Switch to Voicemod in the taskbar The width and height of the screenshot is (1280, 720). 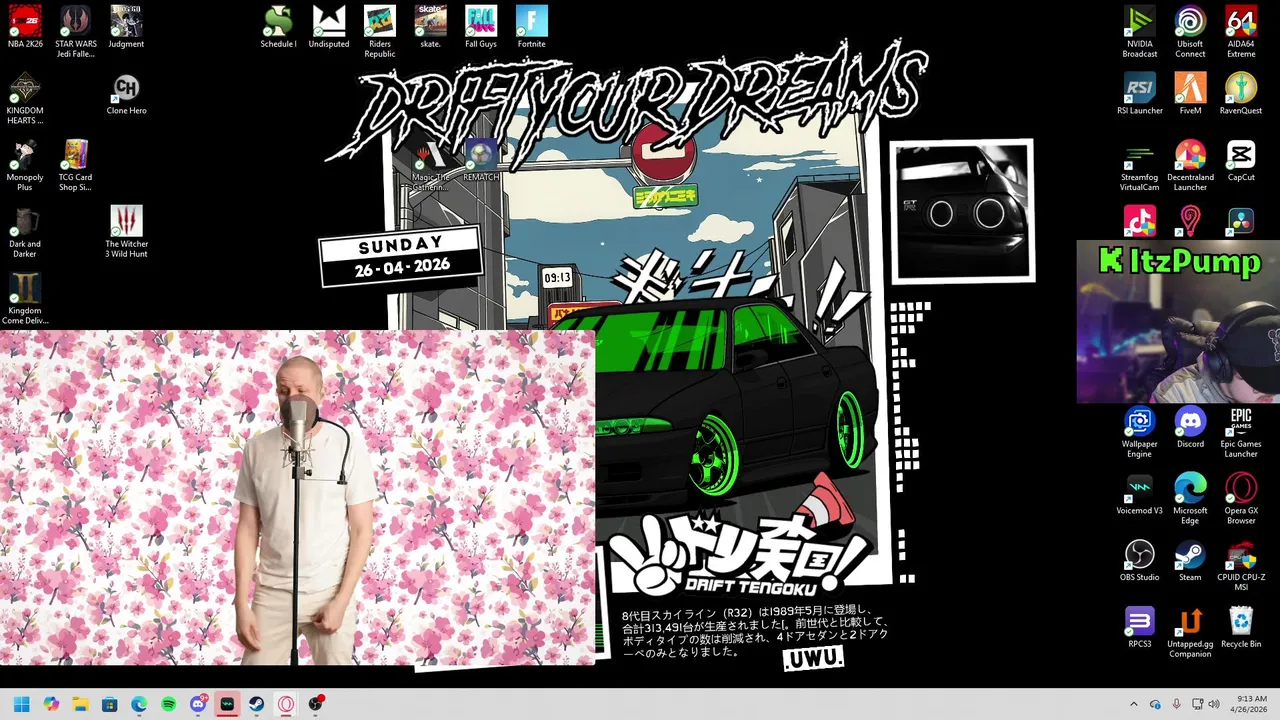[x=227, y=704]
